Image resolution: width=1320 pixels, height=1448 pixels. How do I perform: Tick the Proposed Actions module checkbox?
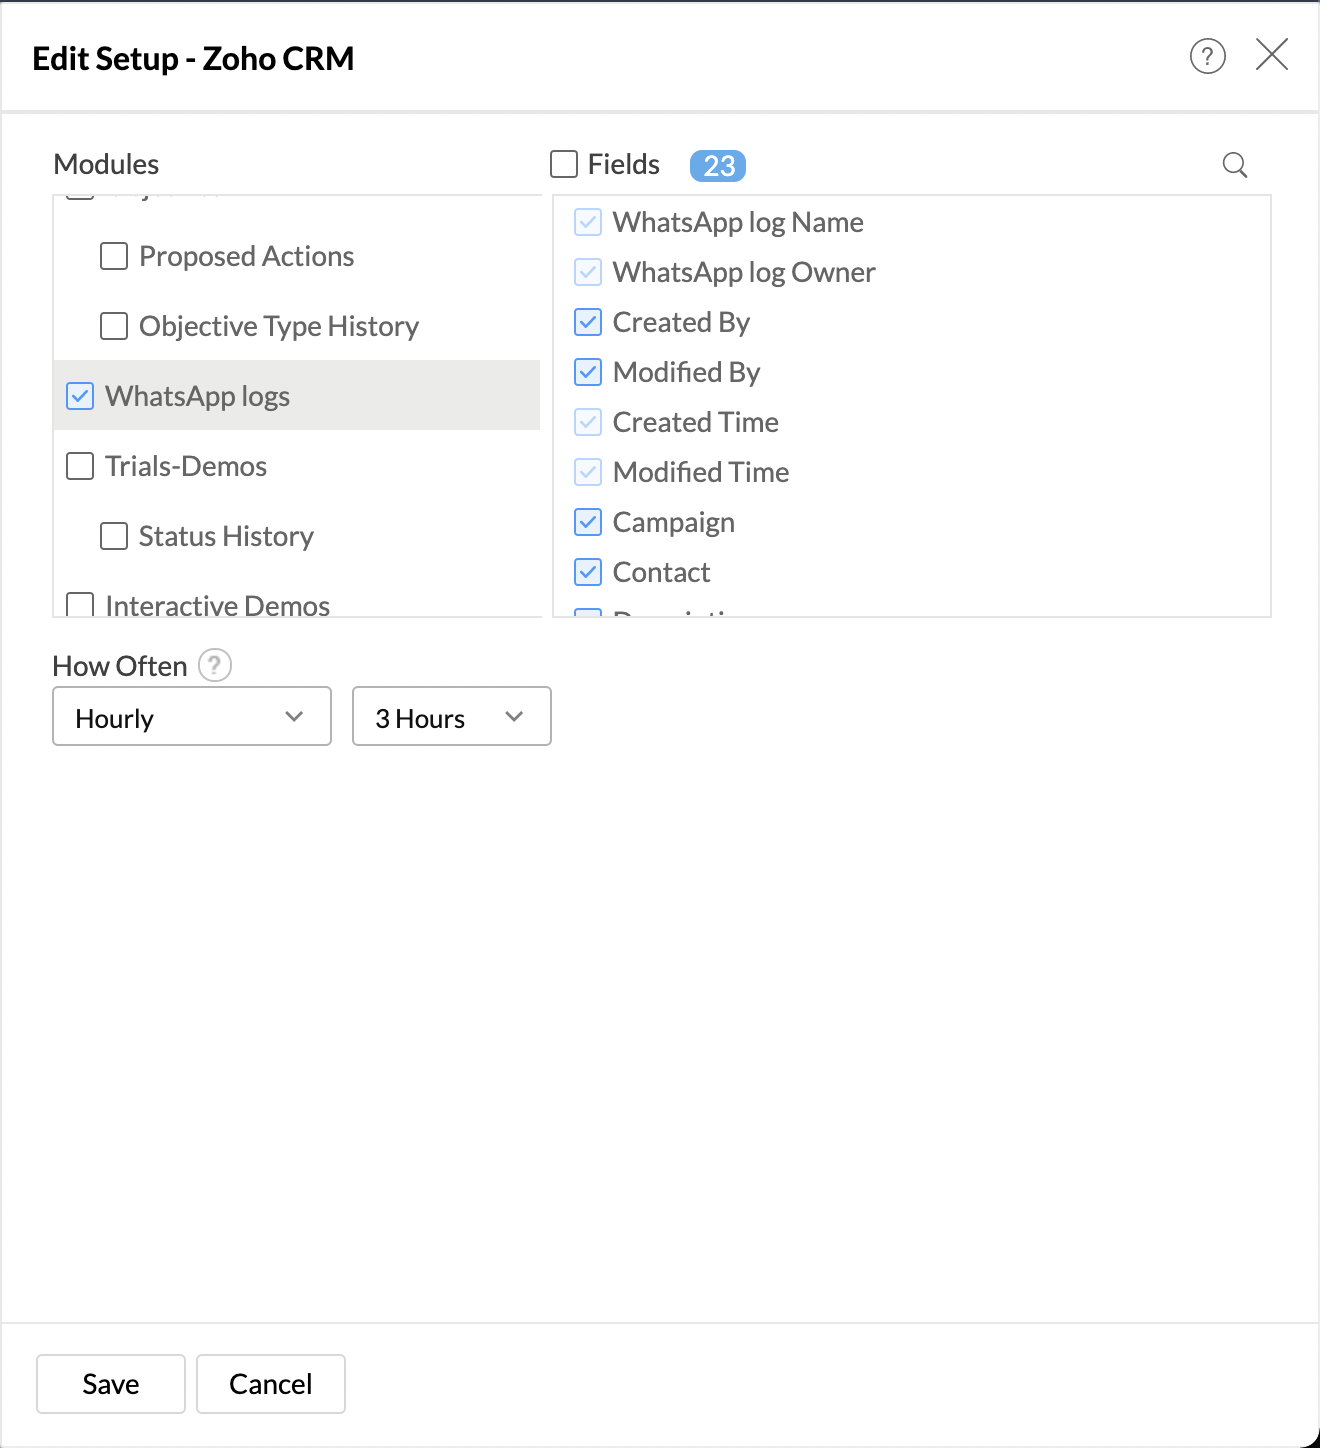tap(114, 256)
